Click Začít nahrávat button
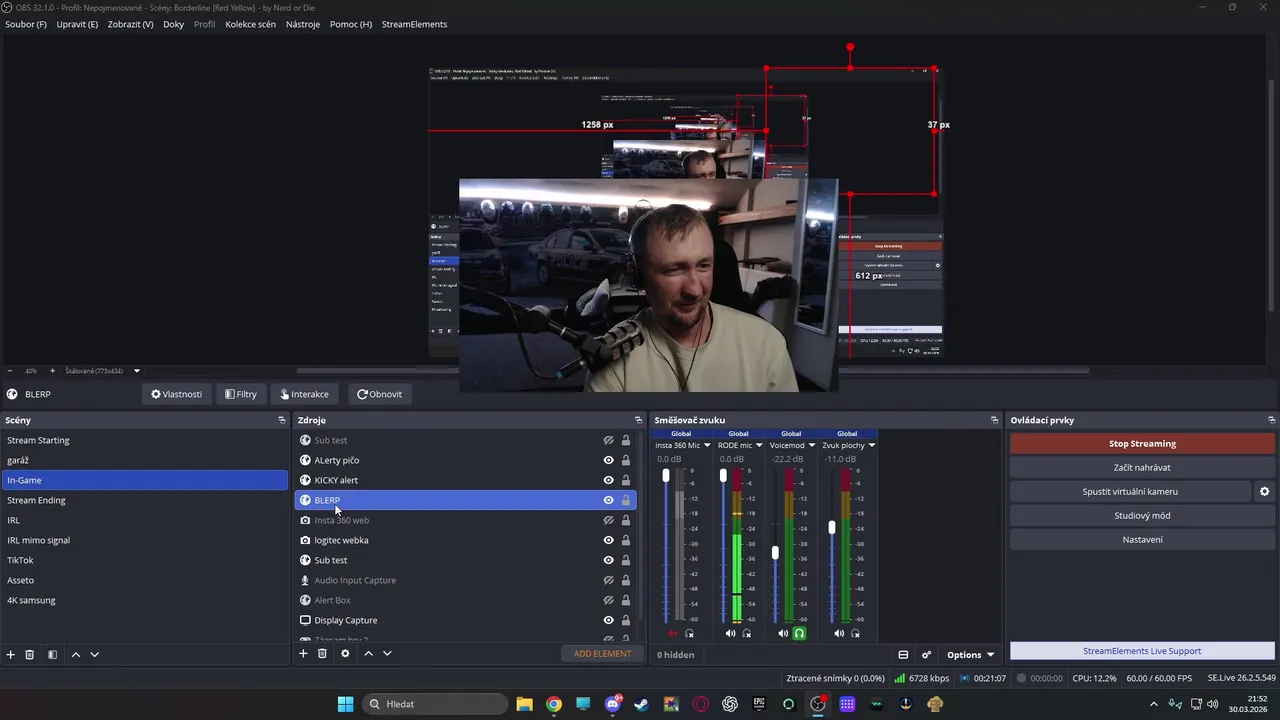Image resolution: width=1280 pixels, height=720 pixels. pyautogui.click(x=1142, y=467)
